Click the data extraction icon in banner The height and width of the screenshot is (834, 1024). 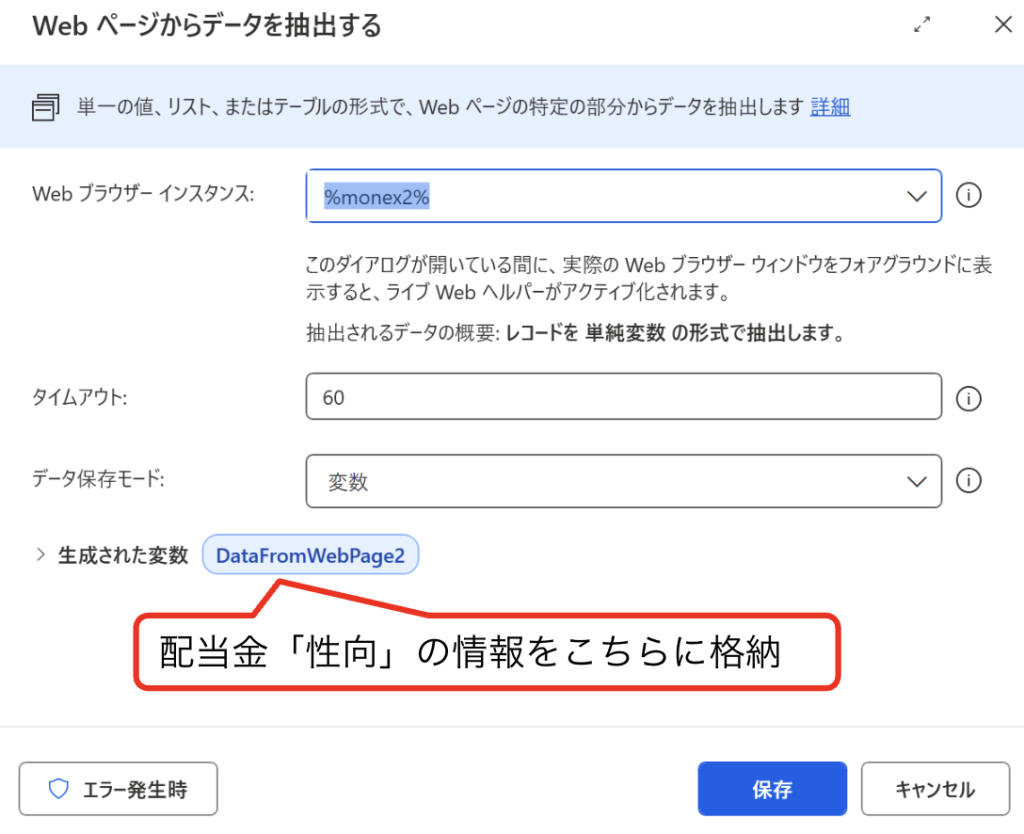[46, 107]
